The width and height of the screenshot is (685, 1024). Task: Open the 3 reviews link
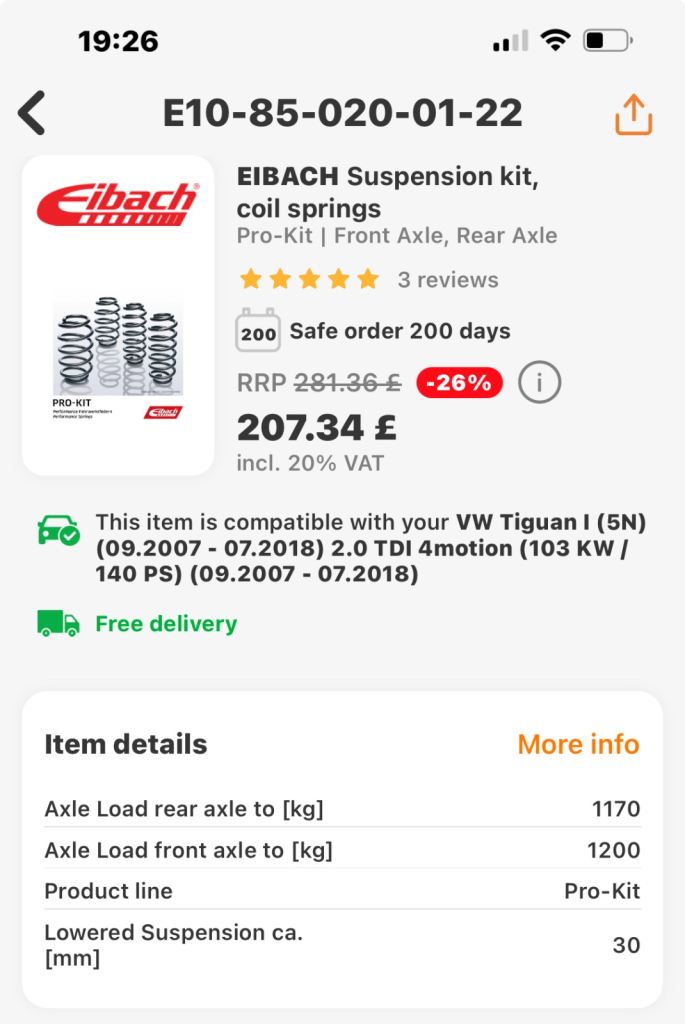click(447, 280)
